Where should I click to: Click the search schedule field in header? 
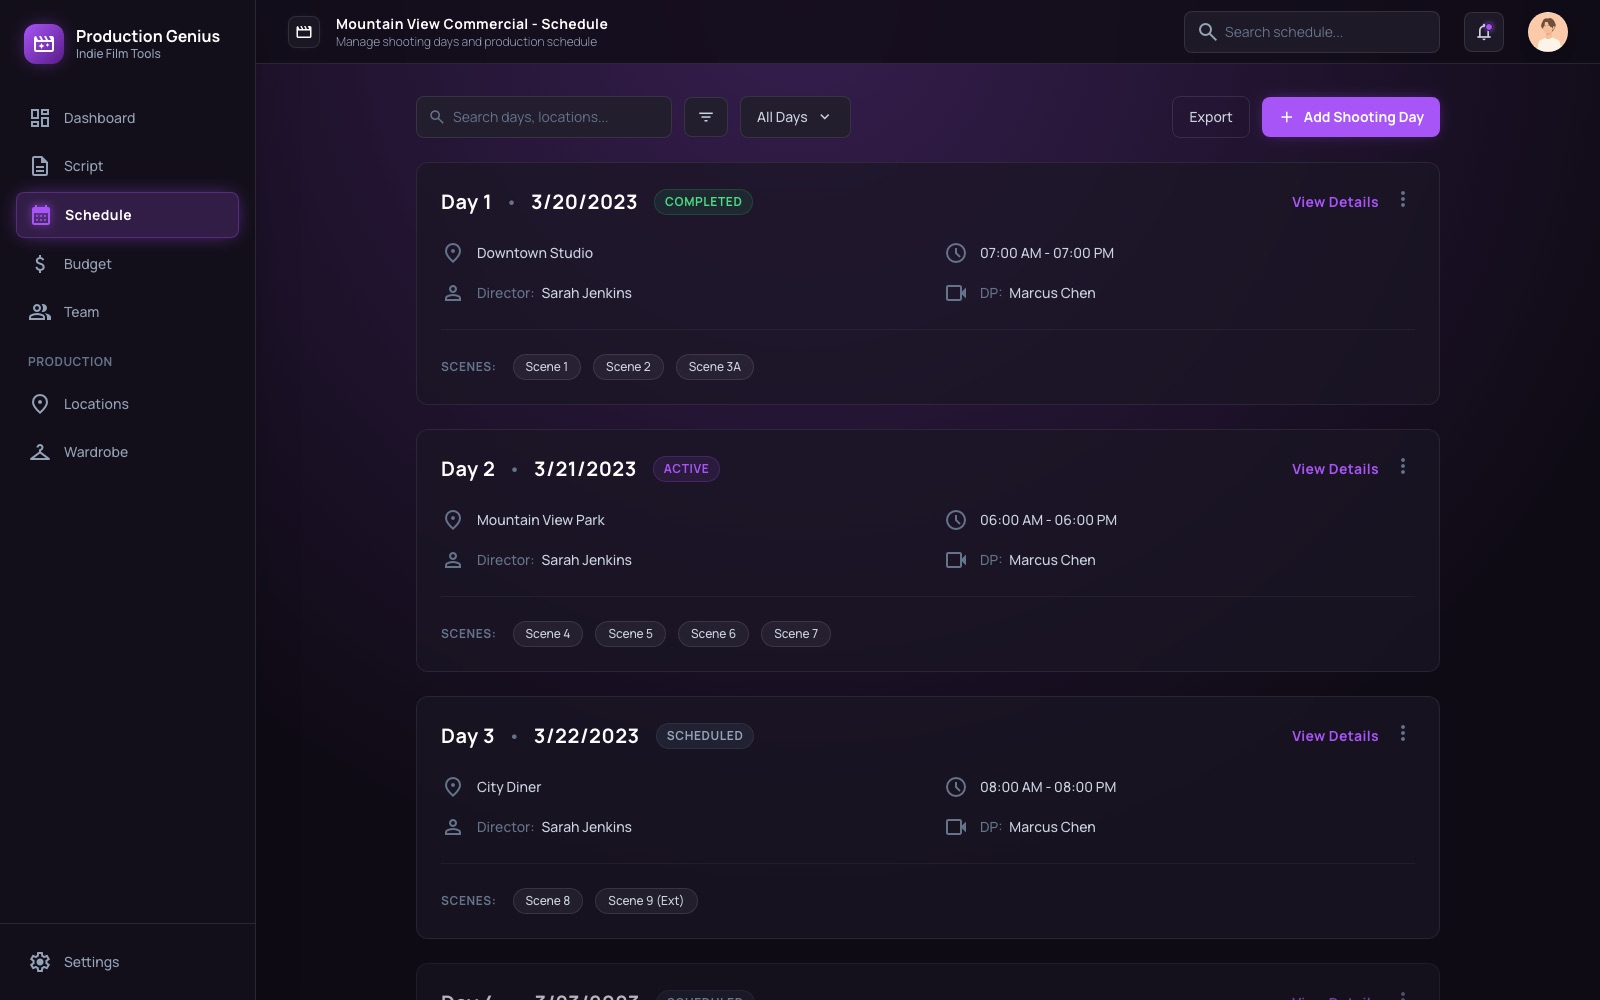coord(1312,32)
